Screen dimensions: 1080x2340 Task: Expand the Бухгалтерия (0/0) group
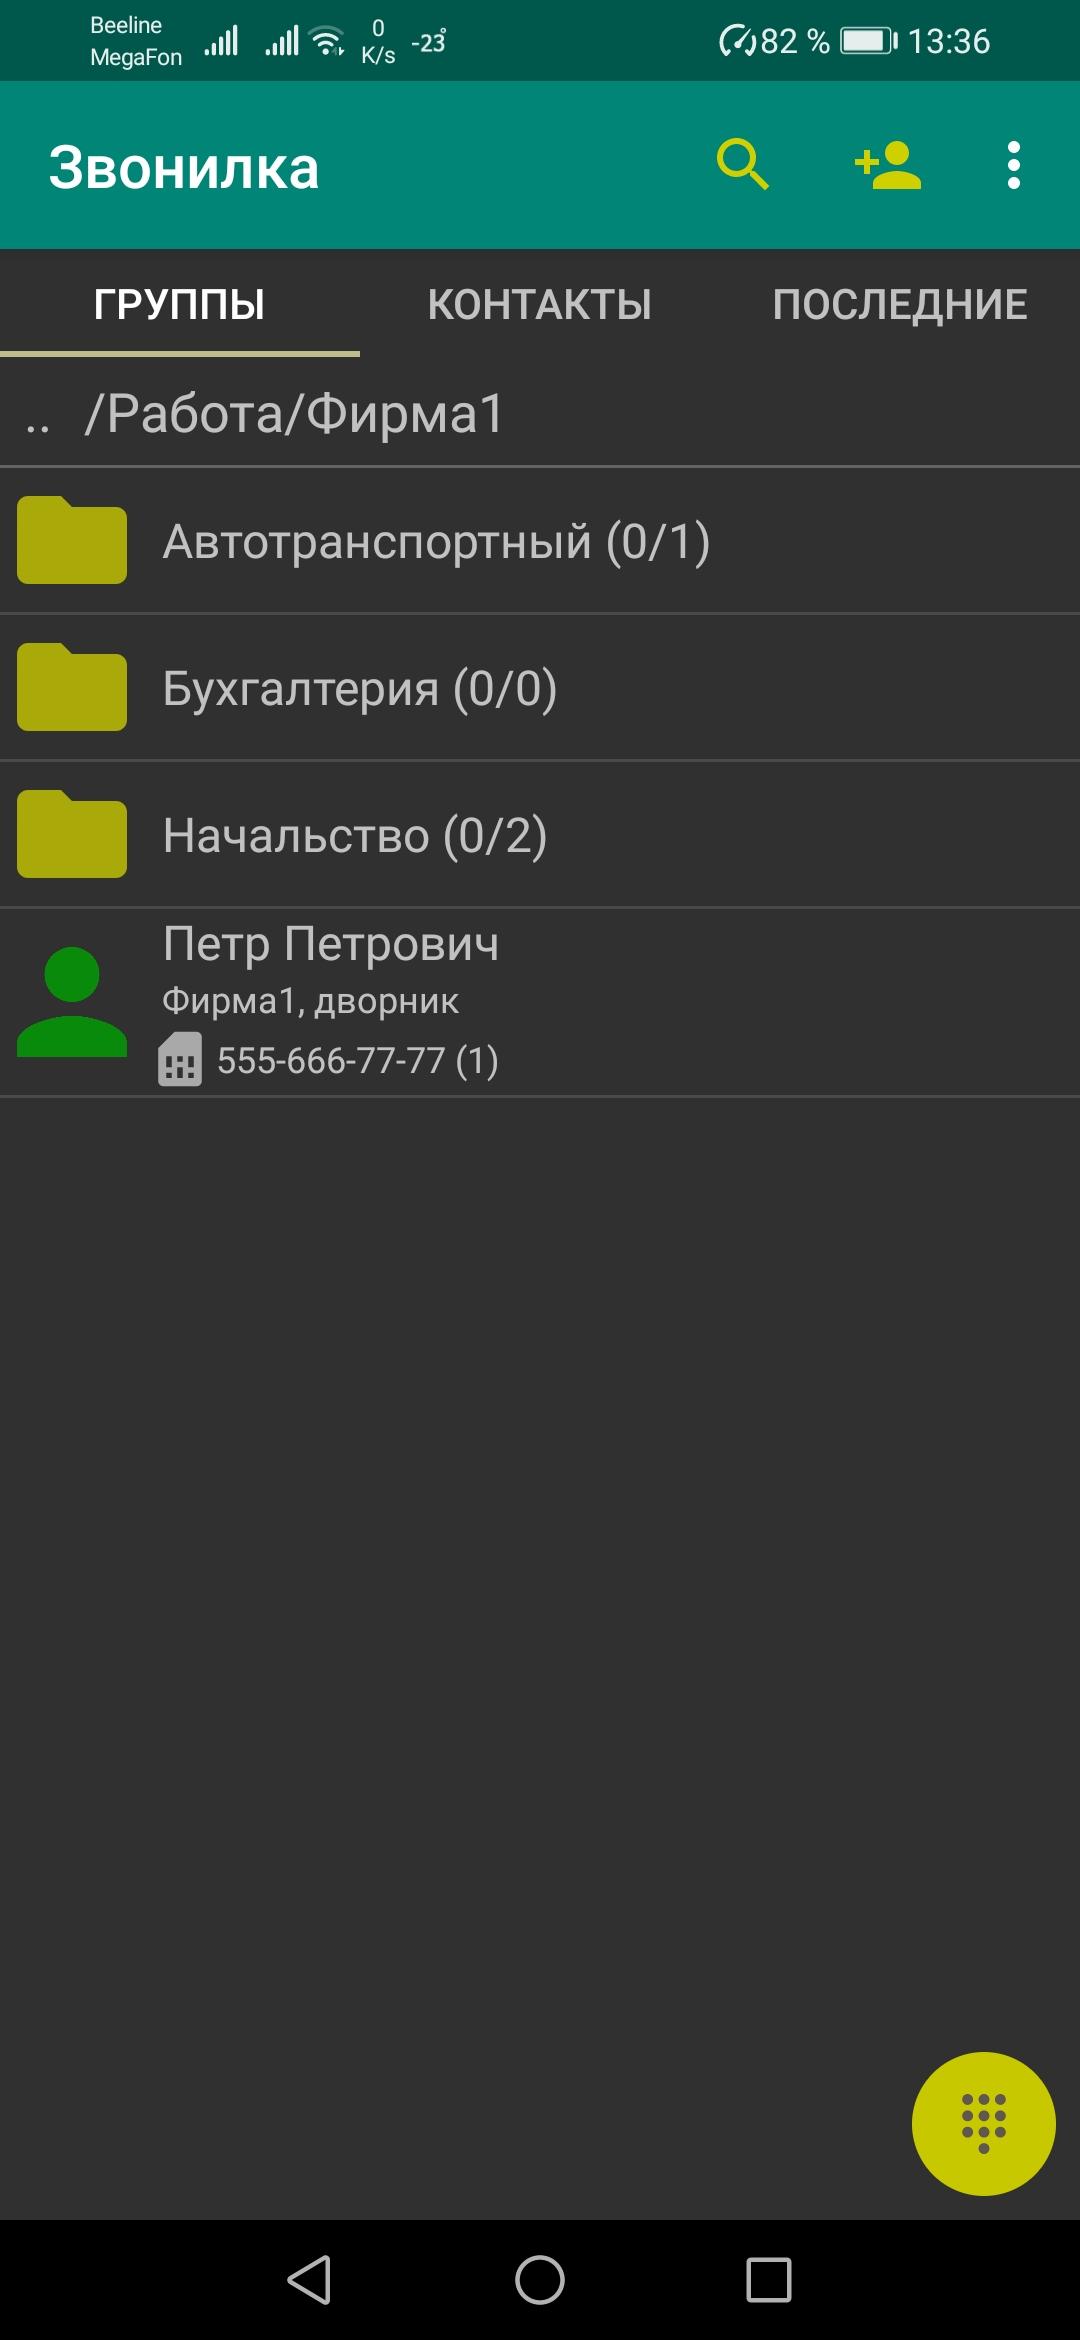click(x=540, y=687)
